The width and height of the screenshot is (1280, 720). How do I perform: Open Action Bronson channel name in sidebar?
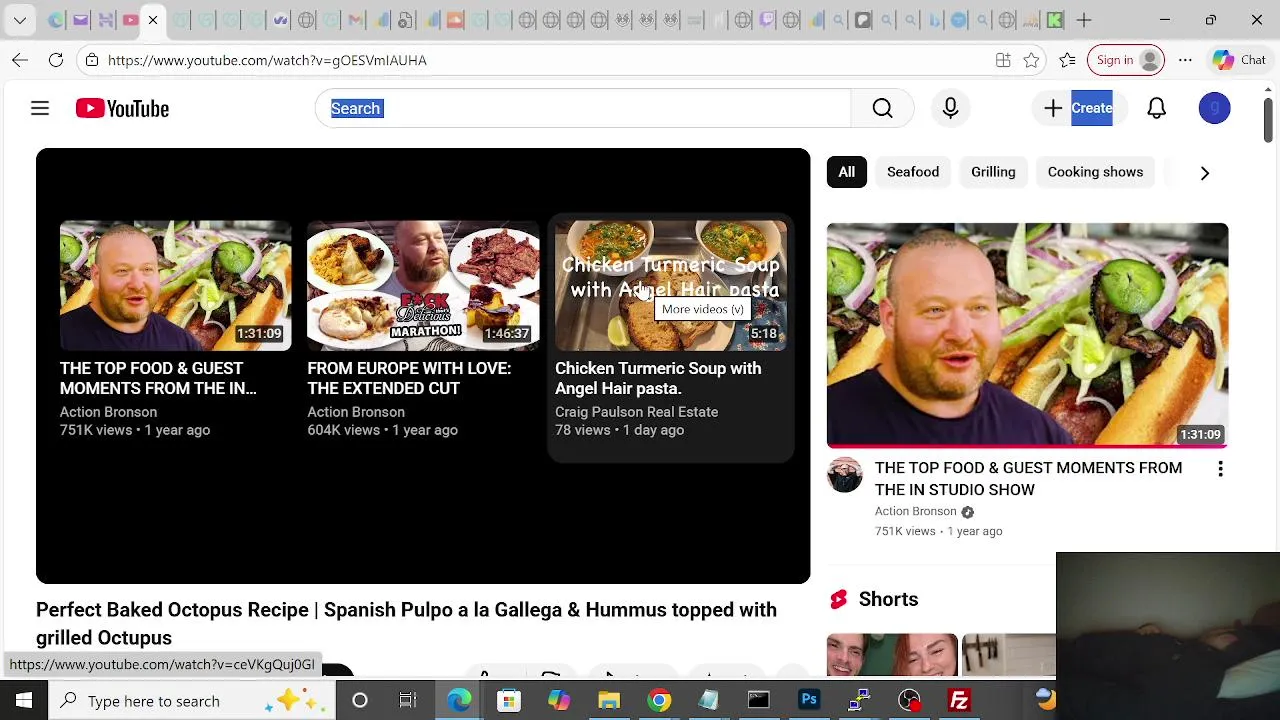(x=915, y=511)
